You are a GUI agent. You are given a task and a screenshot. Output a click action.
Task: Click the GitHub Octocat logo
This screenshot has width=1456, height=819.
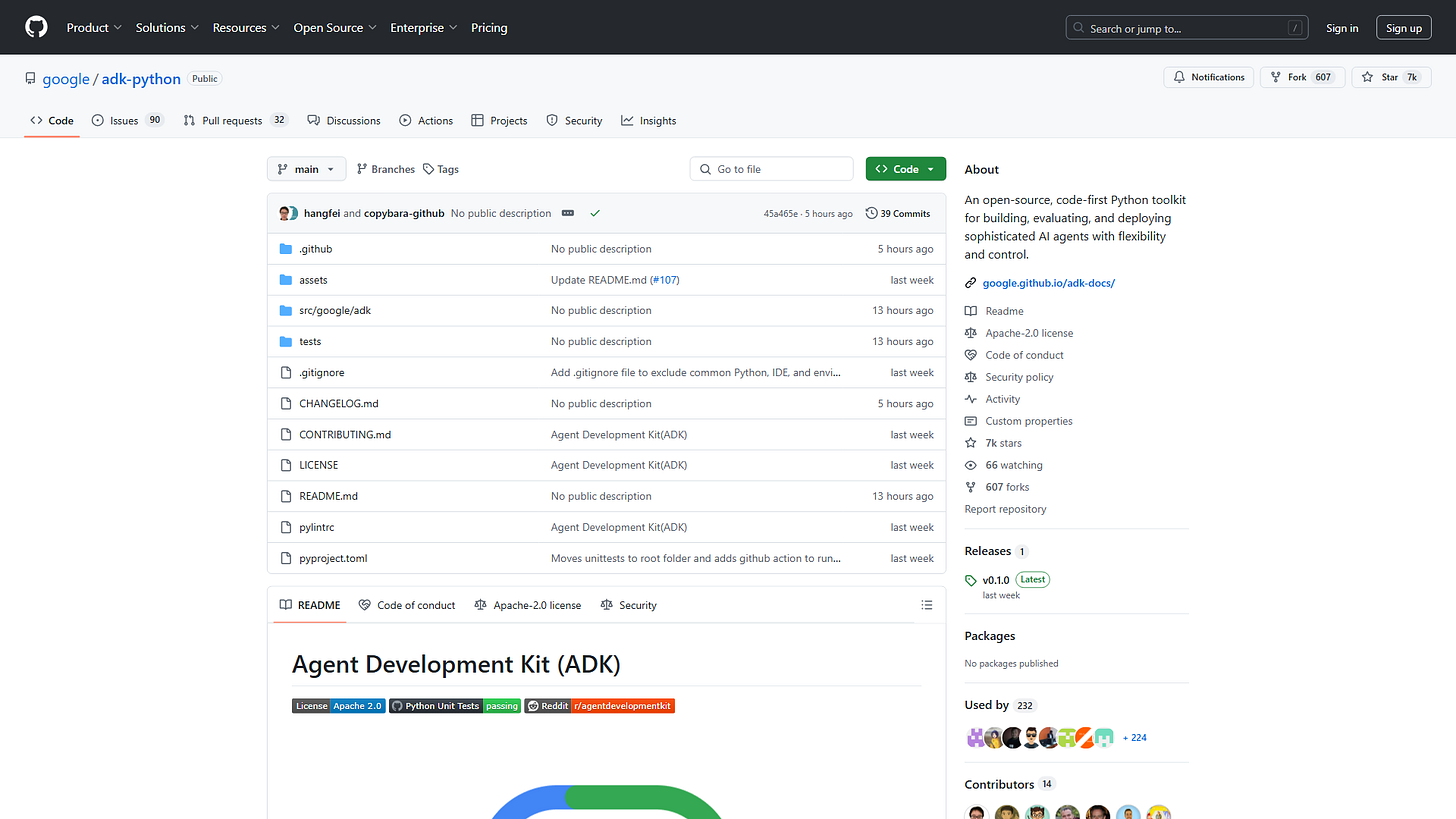coord(36,27)
